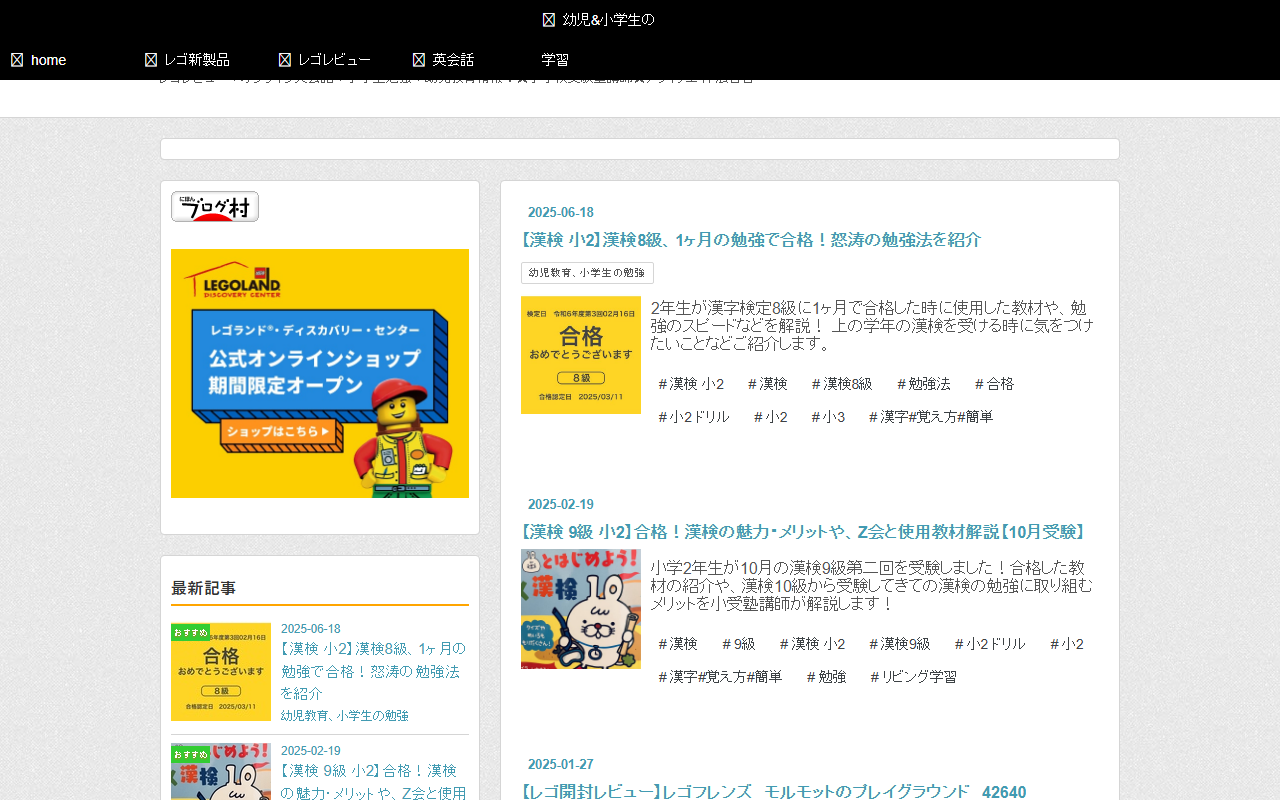Click sidebar 幼児教育、小学生の勉強 category link
This screenshot has height=800, width=1280.
pyautogui.click(x=345, y=716)
